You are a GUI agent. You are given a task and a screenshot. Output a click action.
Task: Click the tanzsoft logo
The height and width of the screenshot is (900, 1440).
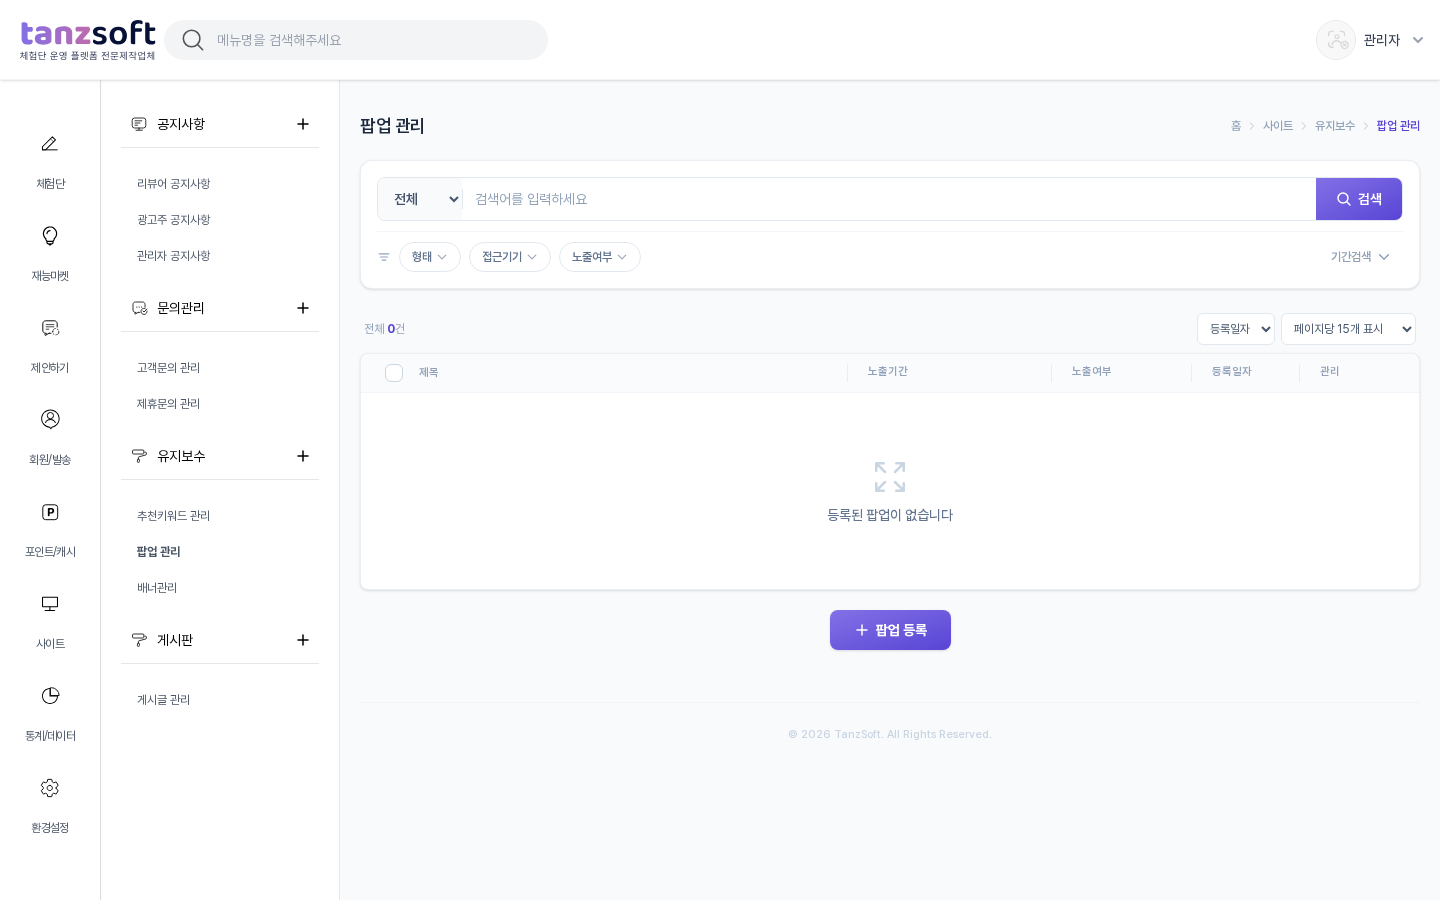click(x=88, y=40)
